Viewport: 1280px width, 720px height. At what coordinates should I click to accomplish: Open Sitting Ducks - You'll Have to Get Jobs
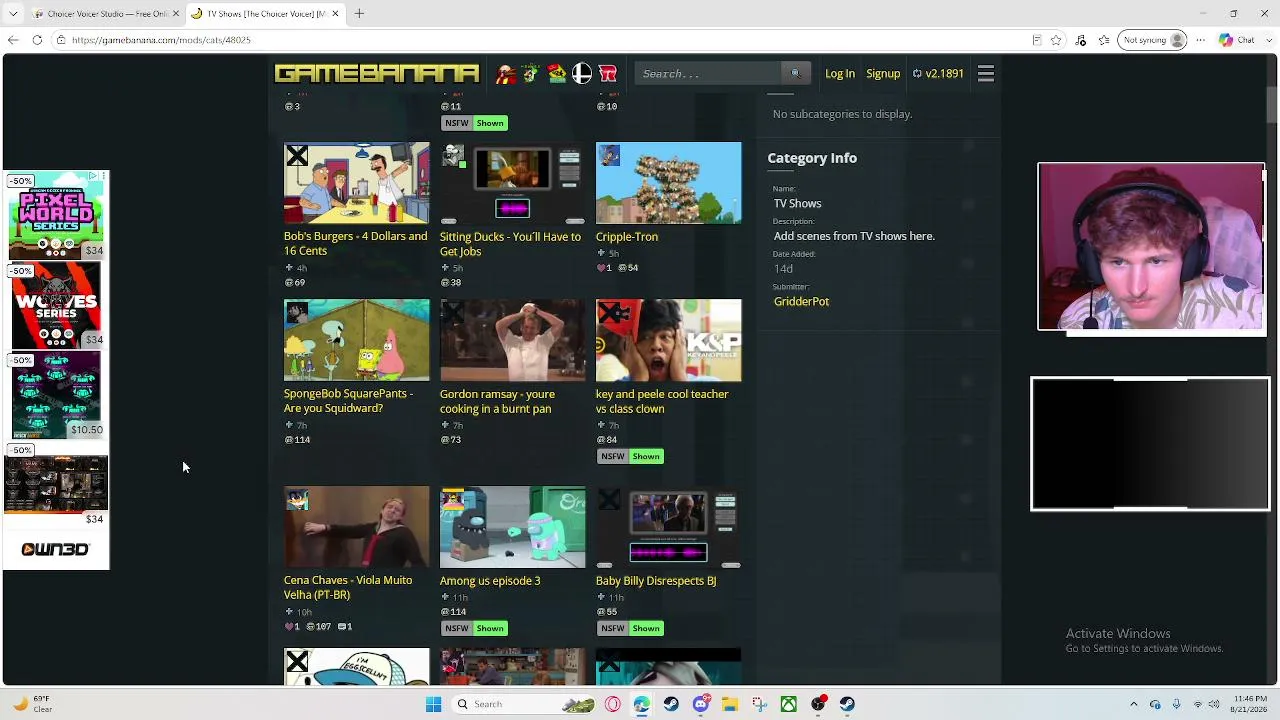coord(510,244)
